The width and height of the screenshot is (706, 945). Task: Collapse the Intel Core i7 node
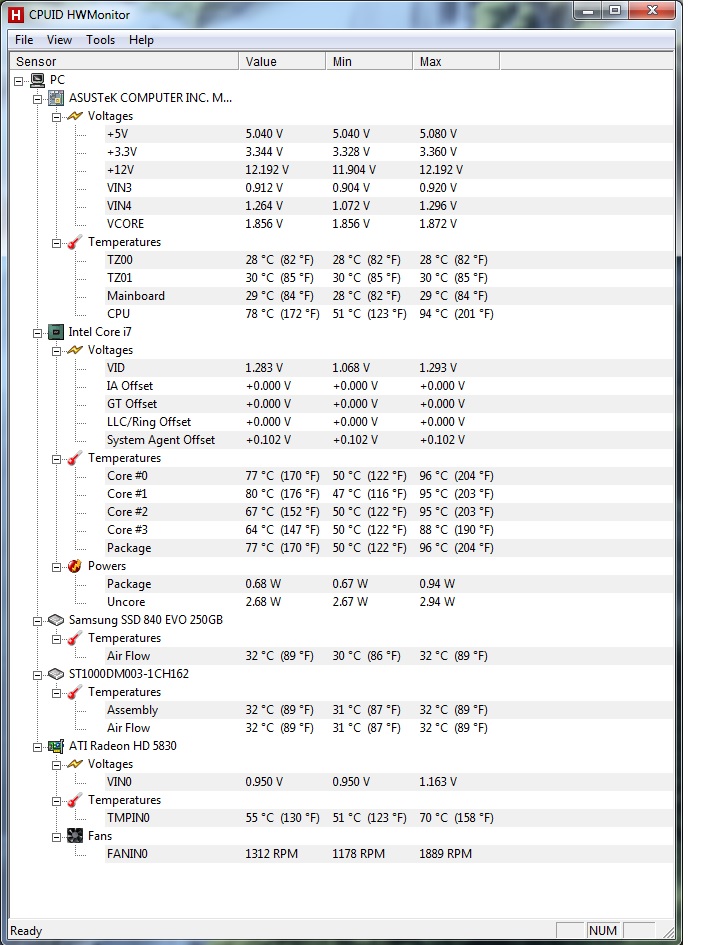[x=37, y=333]
